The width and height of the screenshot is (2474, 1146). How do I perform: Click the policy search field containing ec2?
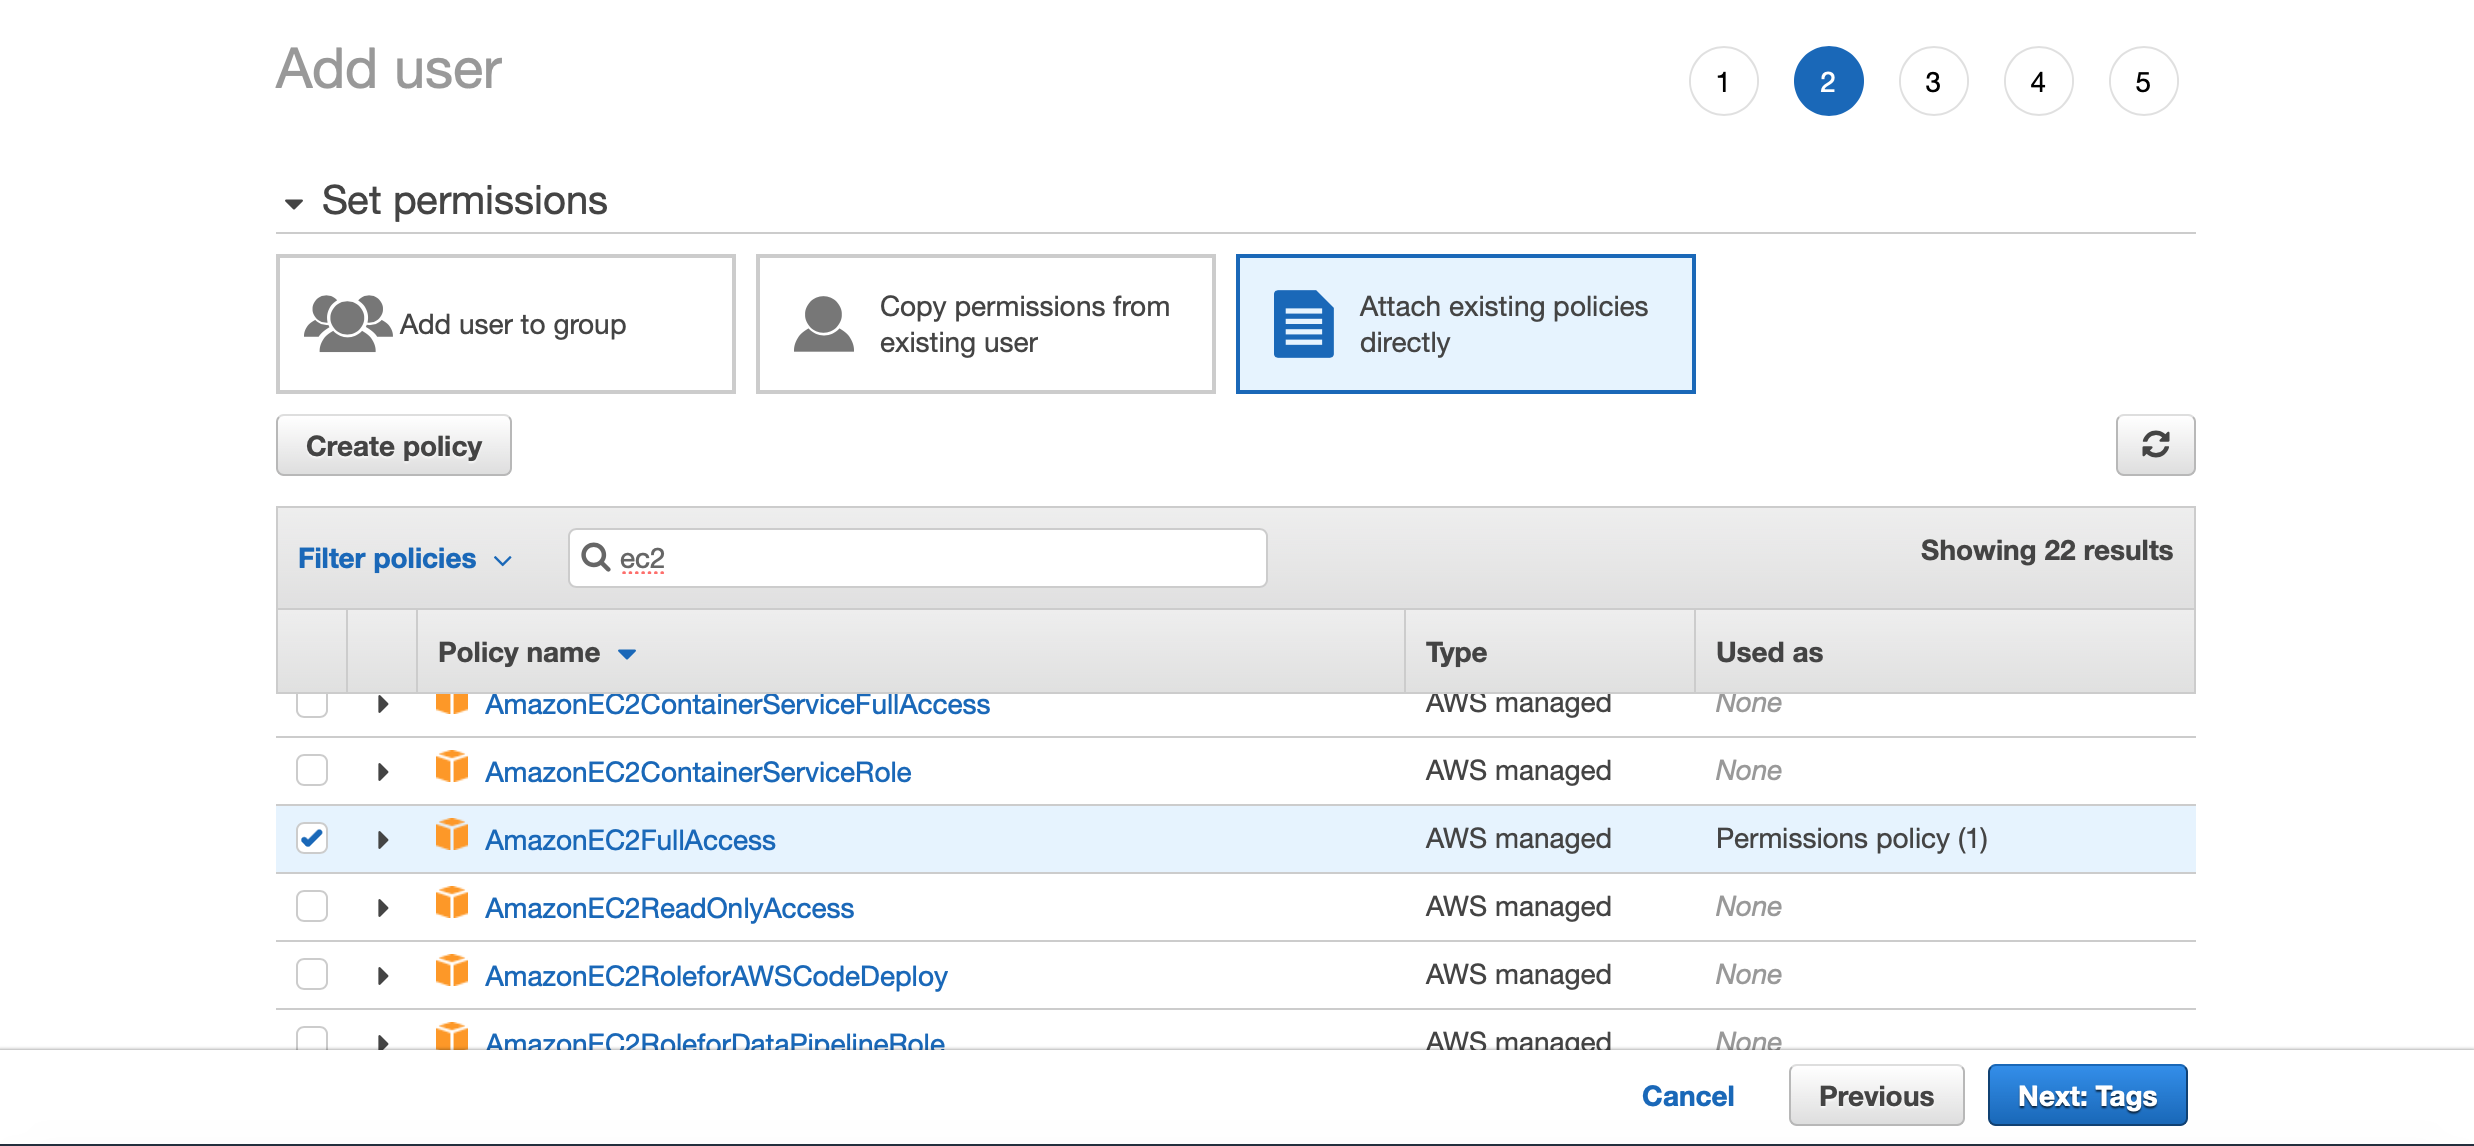(918, 558)
